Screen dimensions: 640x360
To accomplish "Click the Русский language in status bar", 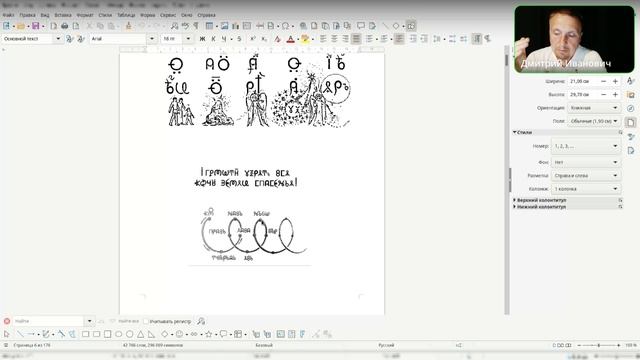I will click(x=386, y=345).
